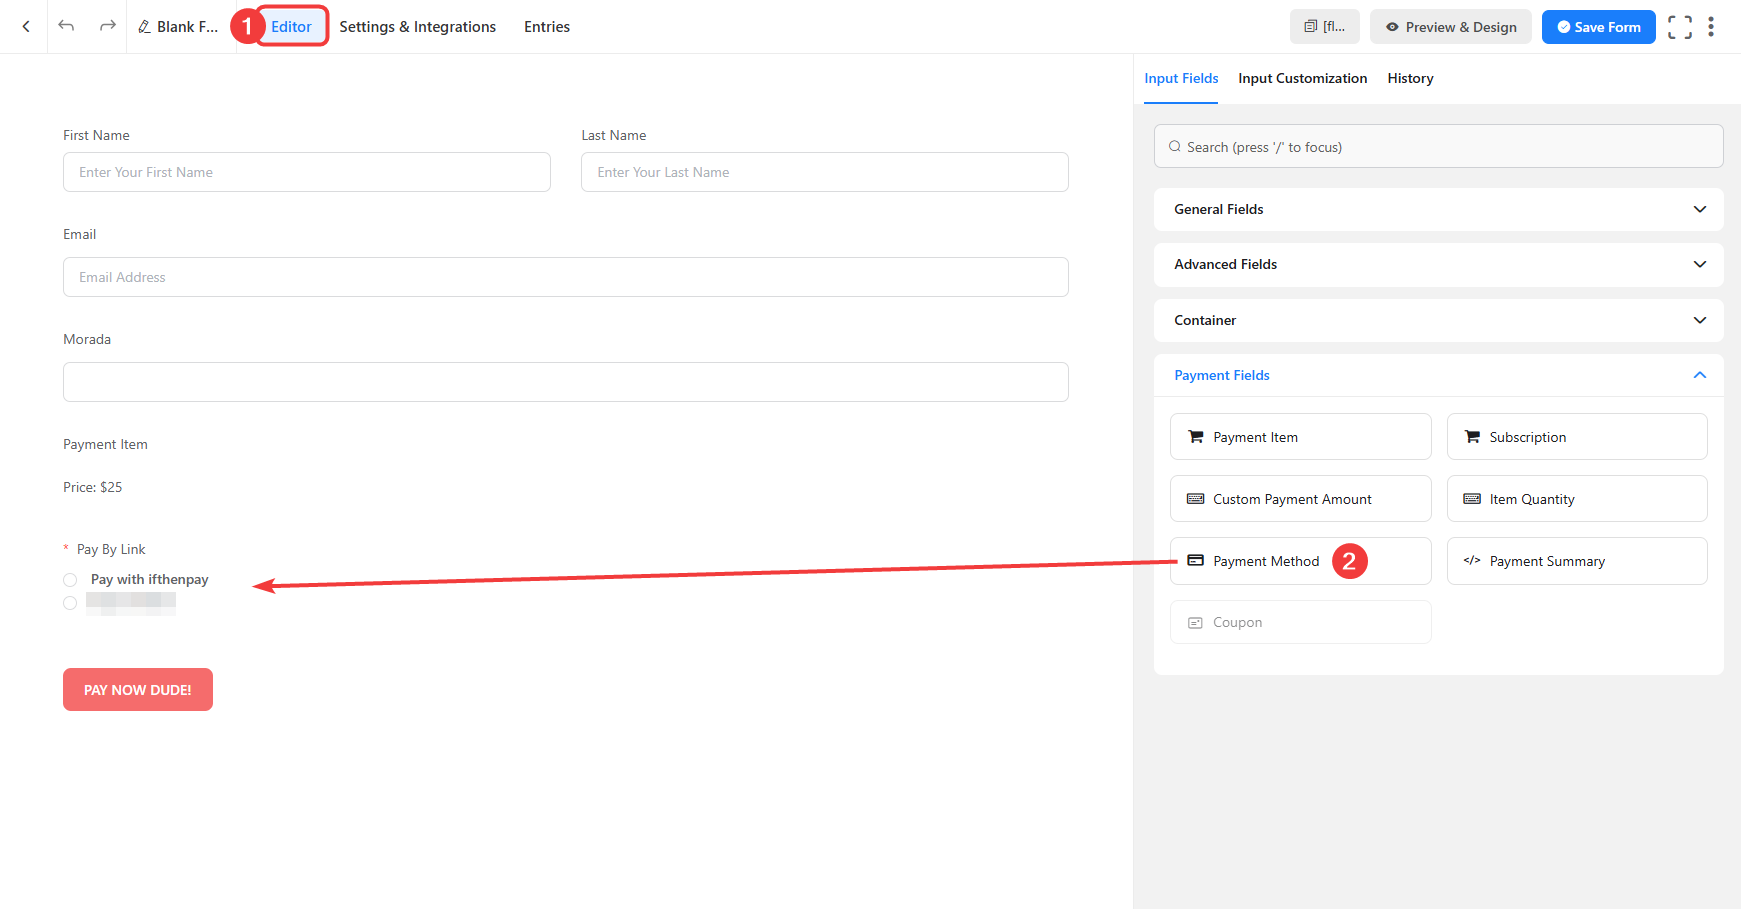Screen dimensions: 1741x909
Task: Focus the Last Name input
Action: 825,172
